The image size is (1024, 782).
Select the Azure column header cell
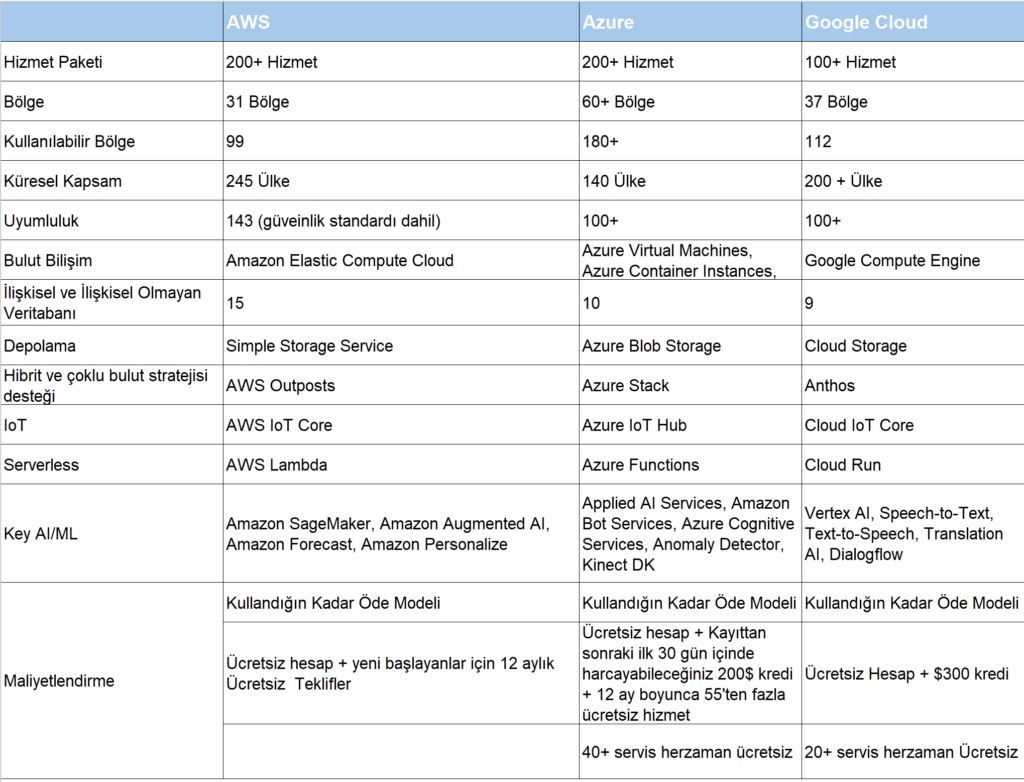[690, 22]
